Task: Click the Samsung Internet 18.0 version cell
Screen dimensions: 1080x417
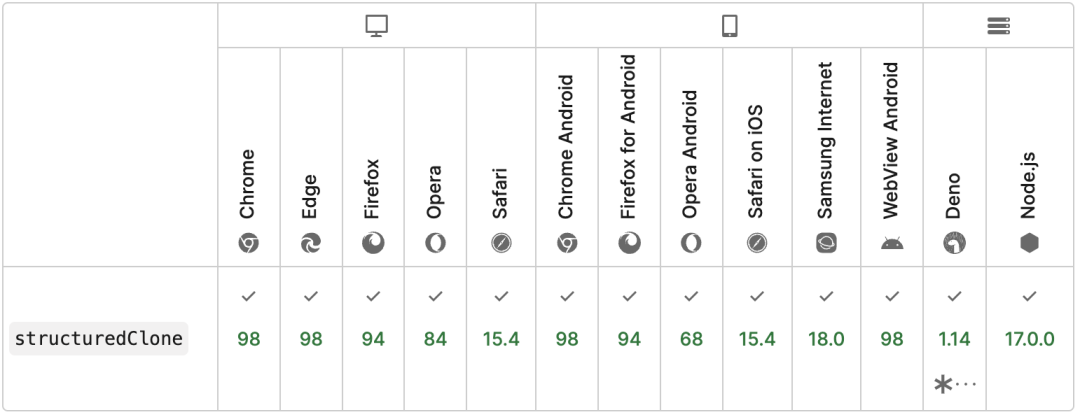Action: pyautogui.click(x=826, y=338)
